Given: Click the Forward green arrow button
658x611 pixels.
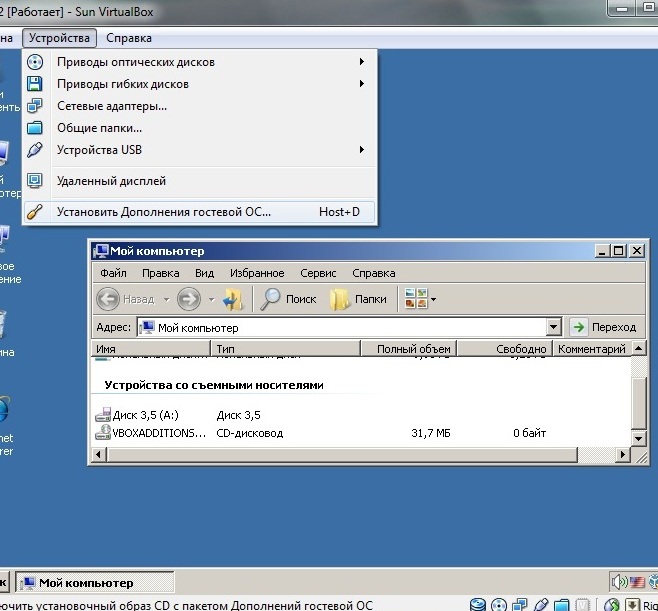Looking at the screenshot, I should (x=189, y=299).
